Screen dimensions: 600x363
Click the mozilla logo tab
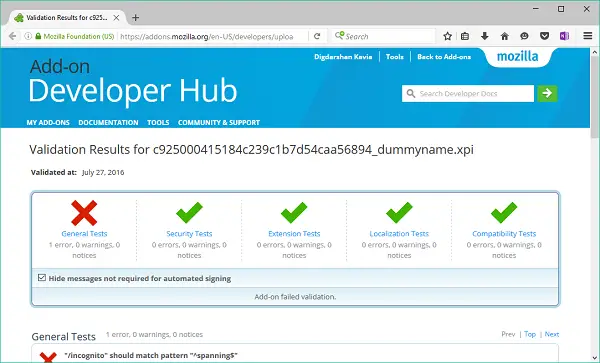[517, 57]
